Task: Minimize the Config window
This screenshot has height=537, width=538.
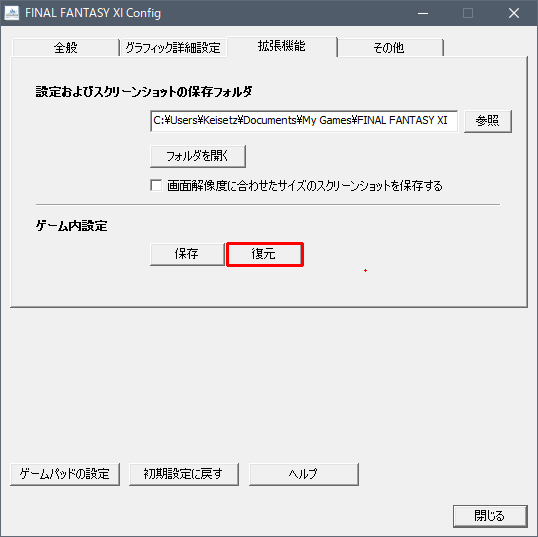Action: tap(423, 13)
